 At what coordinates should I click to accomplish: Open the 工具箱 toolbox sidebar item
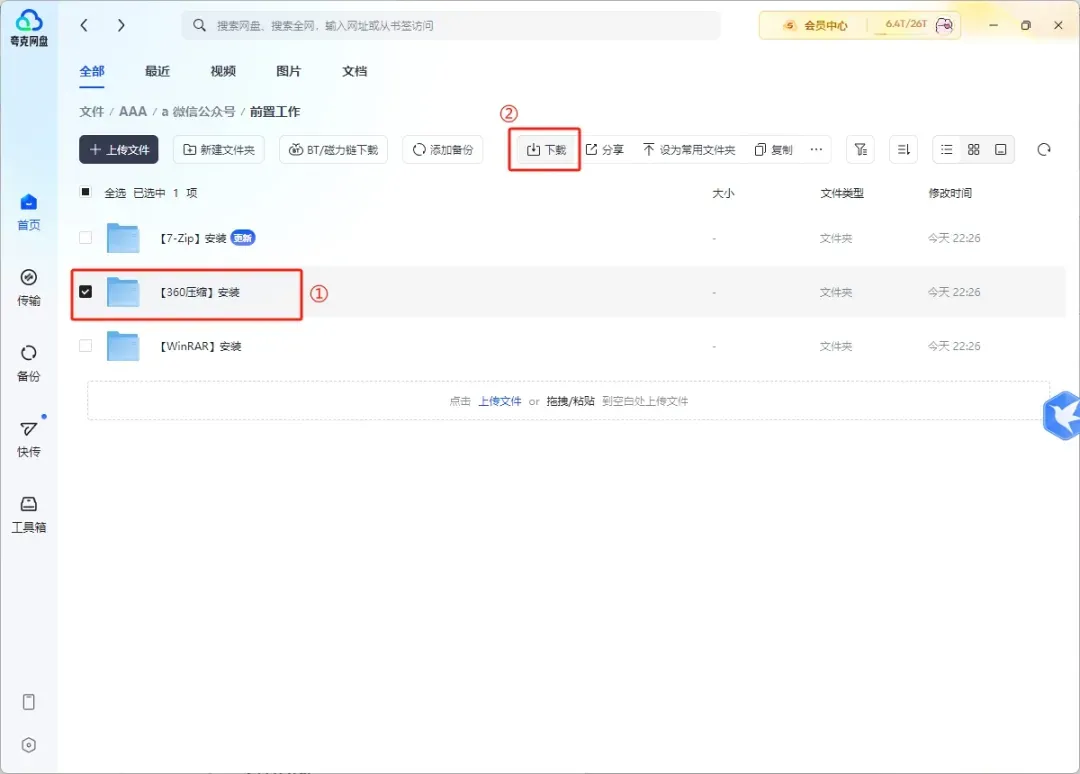(x=28, y=514)
